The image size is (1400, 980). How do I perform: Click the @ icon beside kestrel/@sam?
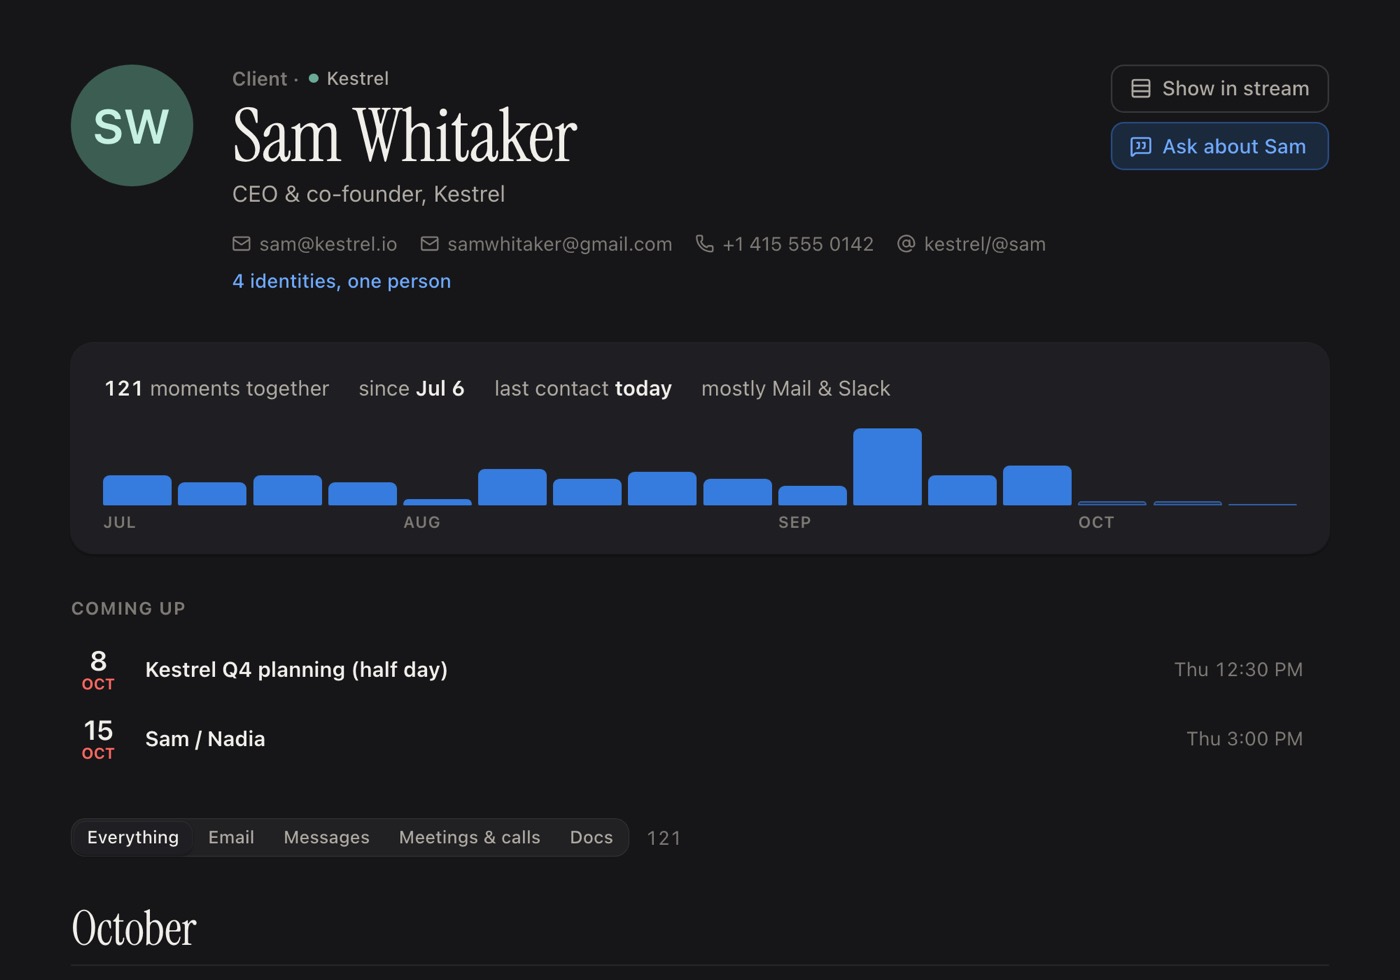(906, 244)
